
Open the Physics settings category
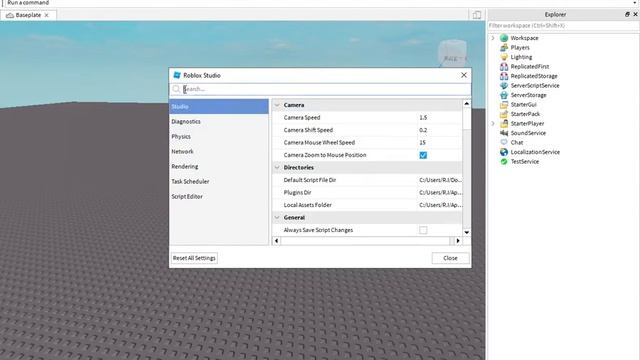(219, 137)
